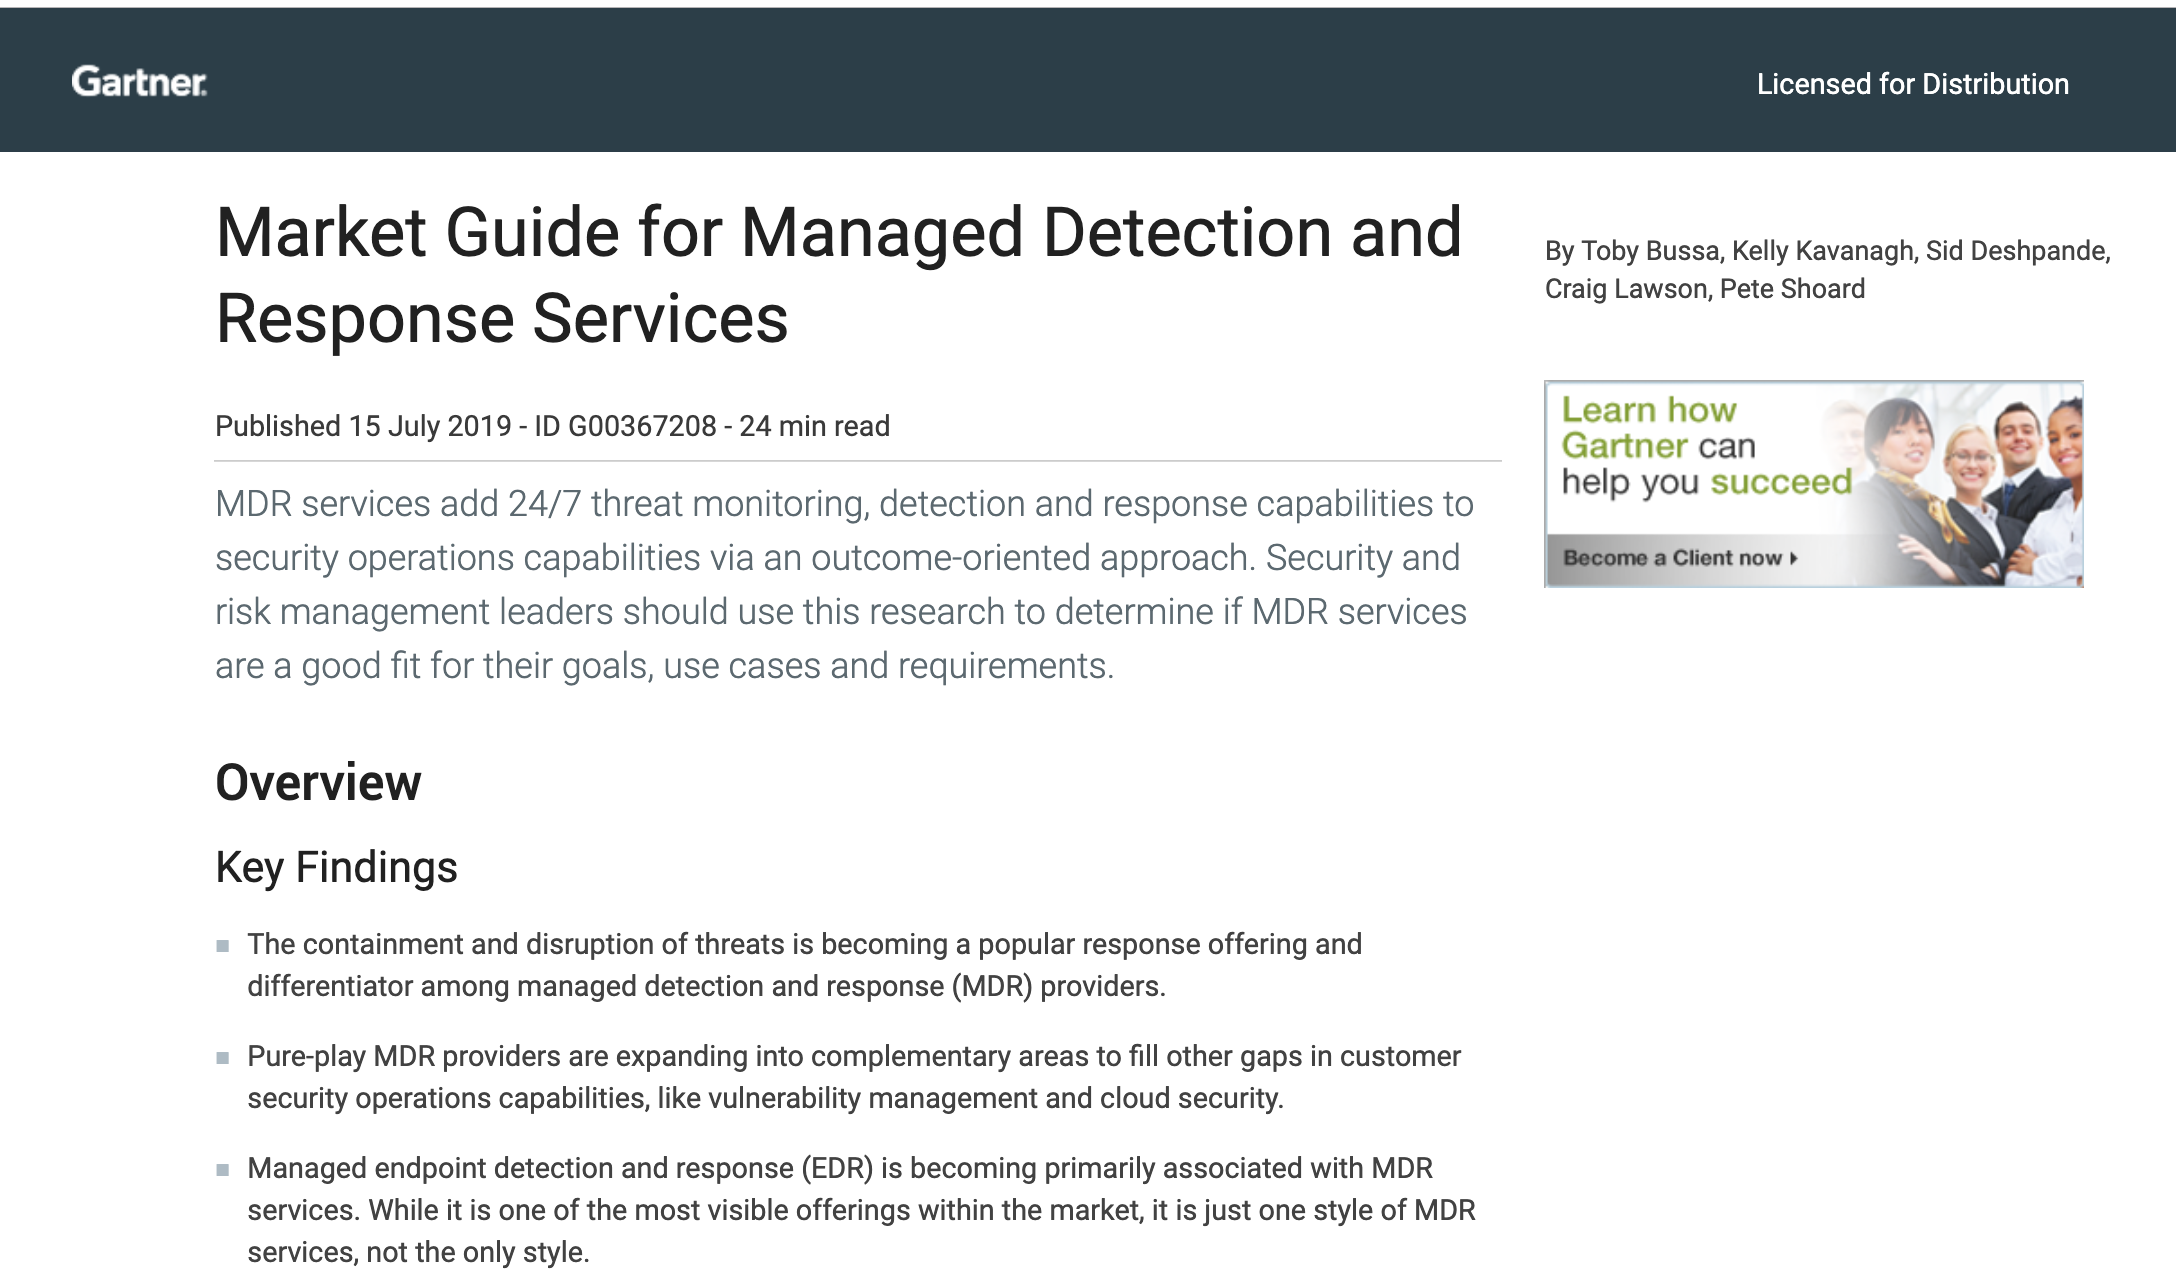Click the author line starting with Toby Bussa
The image size is (2176, 1278).
1827,251
